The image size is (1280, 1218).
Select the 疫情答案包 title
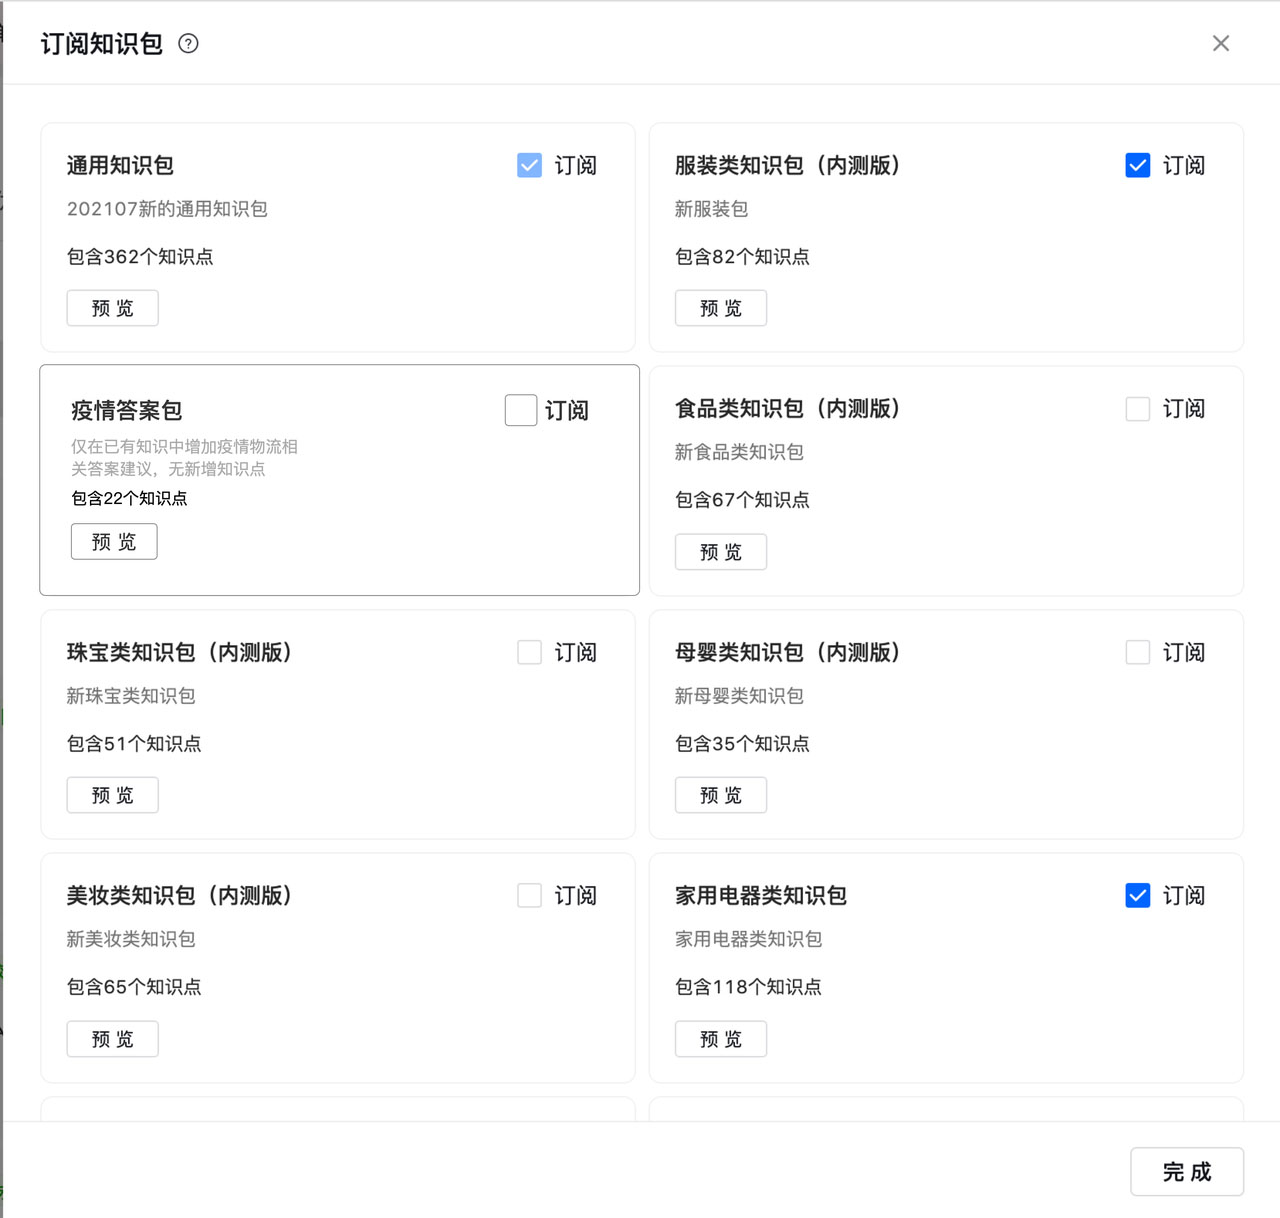pyautogui.click(x=126, y=410)
